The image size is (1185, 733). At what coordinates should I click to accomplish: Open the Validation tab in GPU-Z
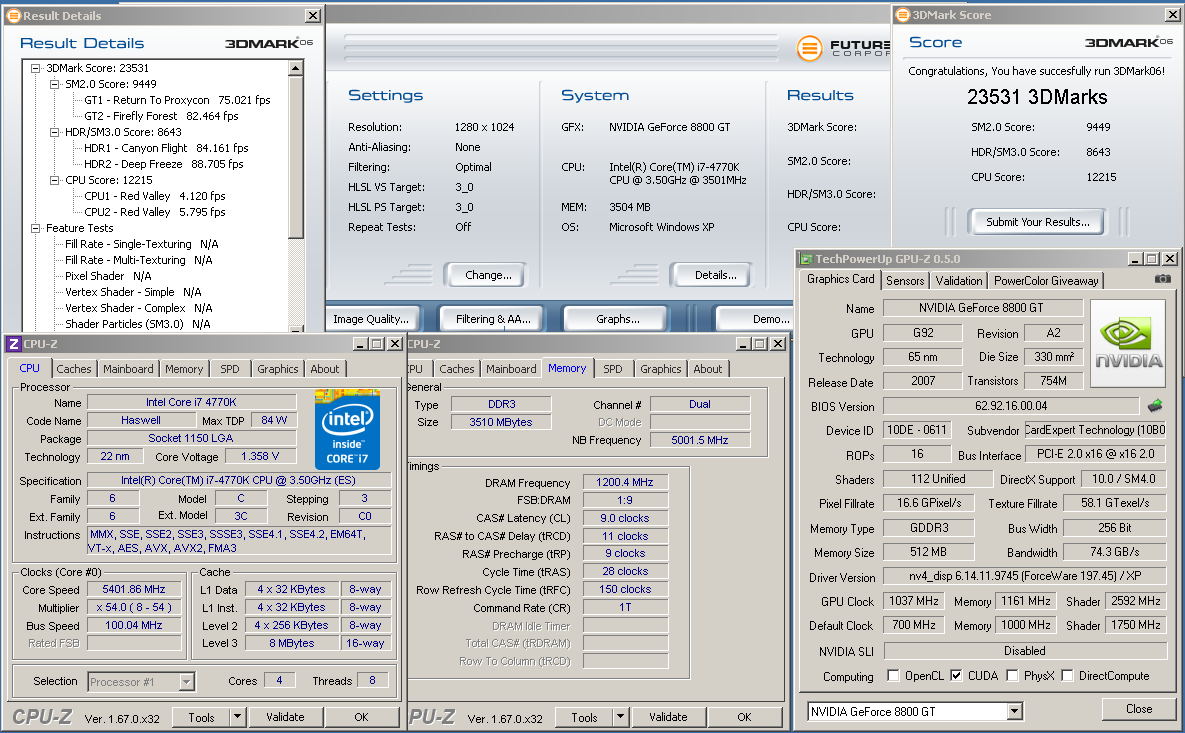tap(958, 280)
